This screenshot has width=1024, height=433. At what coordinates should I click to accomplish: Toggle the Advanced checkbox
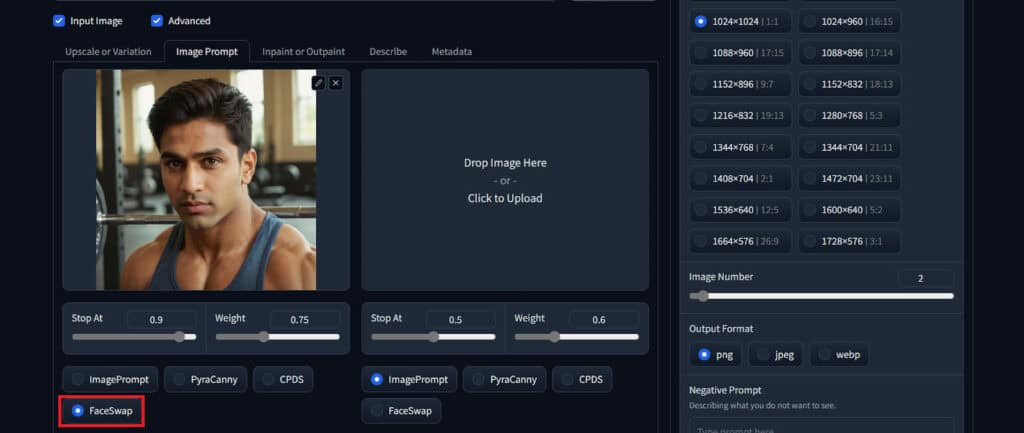point(157,21)
